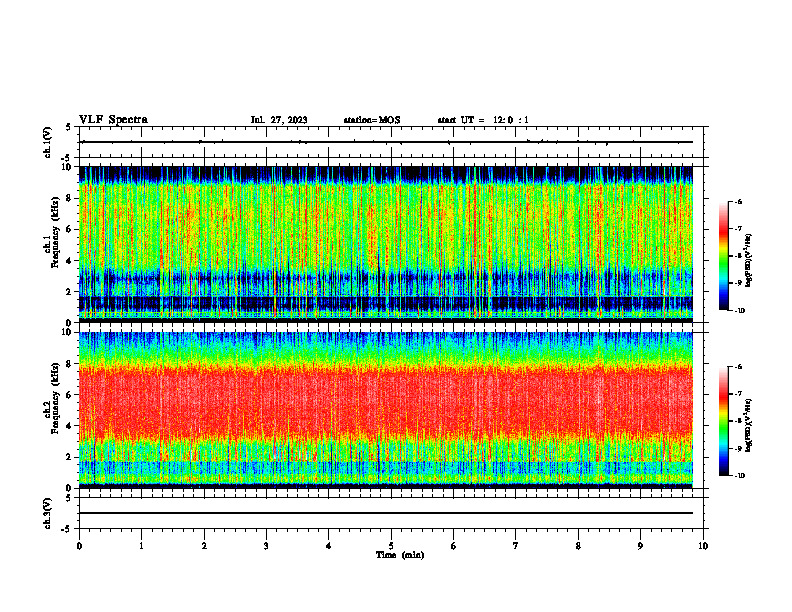792x612 pixels.
Task: Click the "8" tick on Time axis
Action: click(578, 546)
